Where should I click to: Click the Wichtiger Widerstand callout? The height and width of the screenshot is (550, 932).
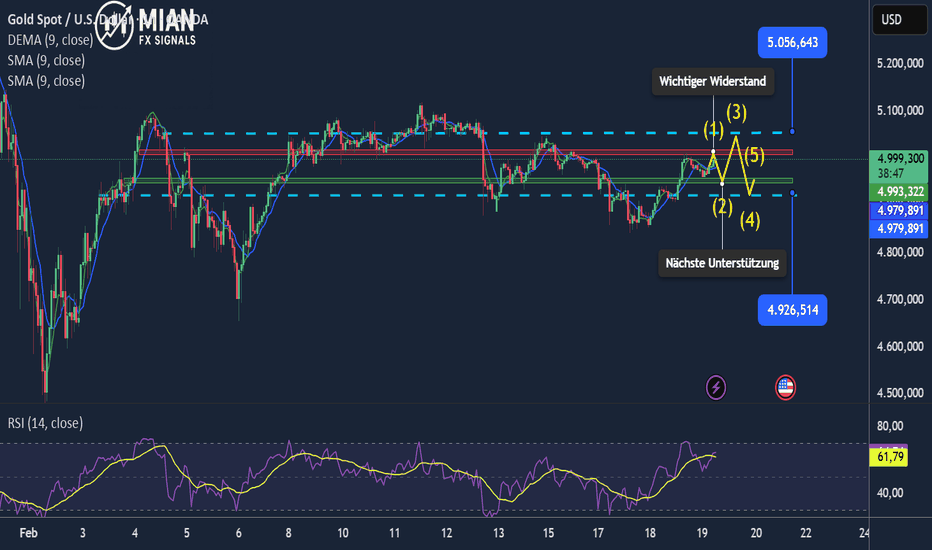point(713,81)
